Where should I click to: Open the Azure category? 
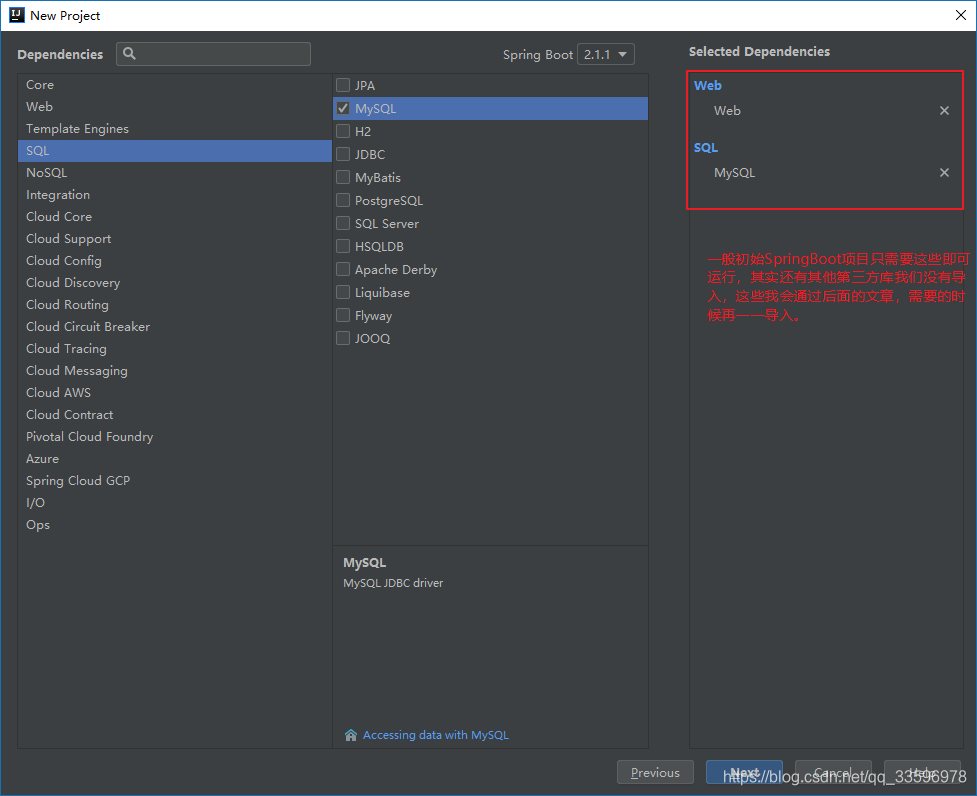coord(174,458)
